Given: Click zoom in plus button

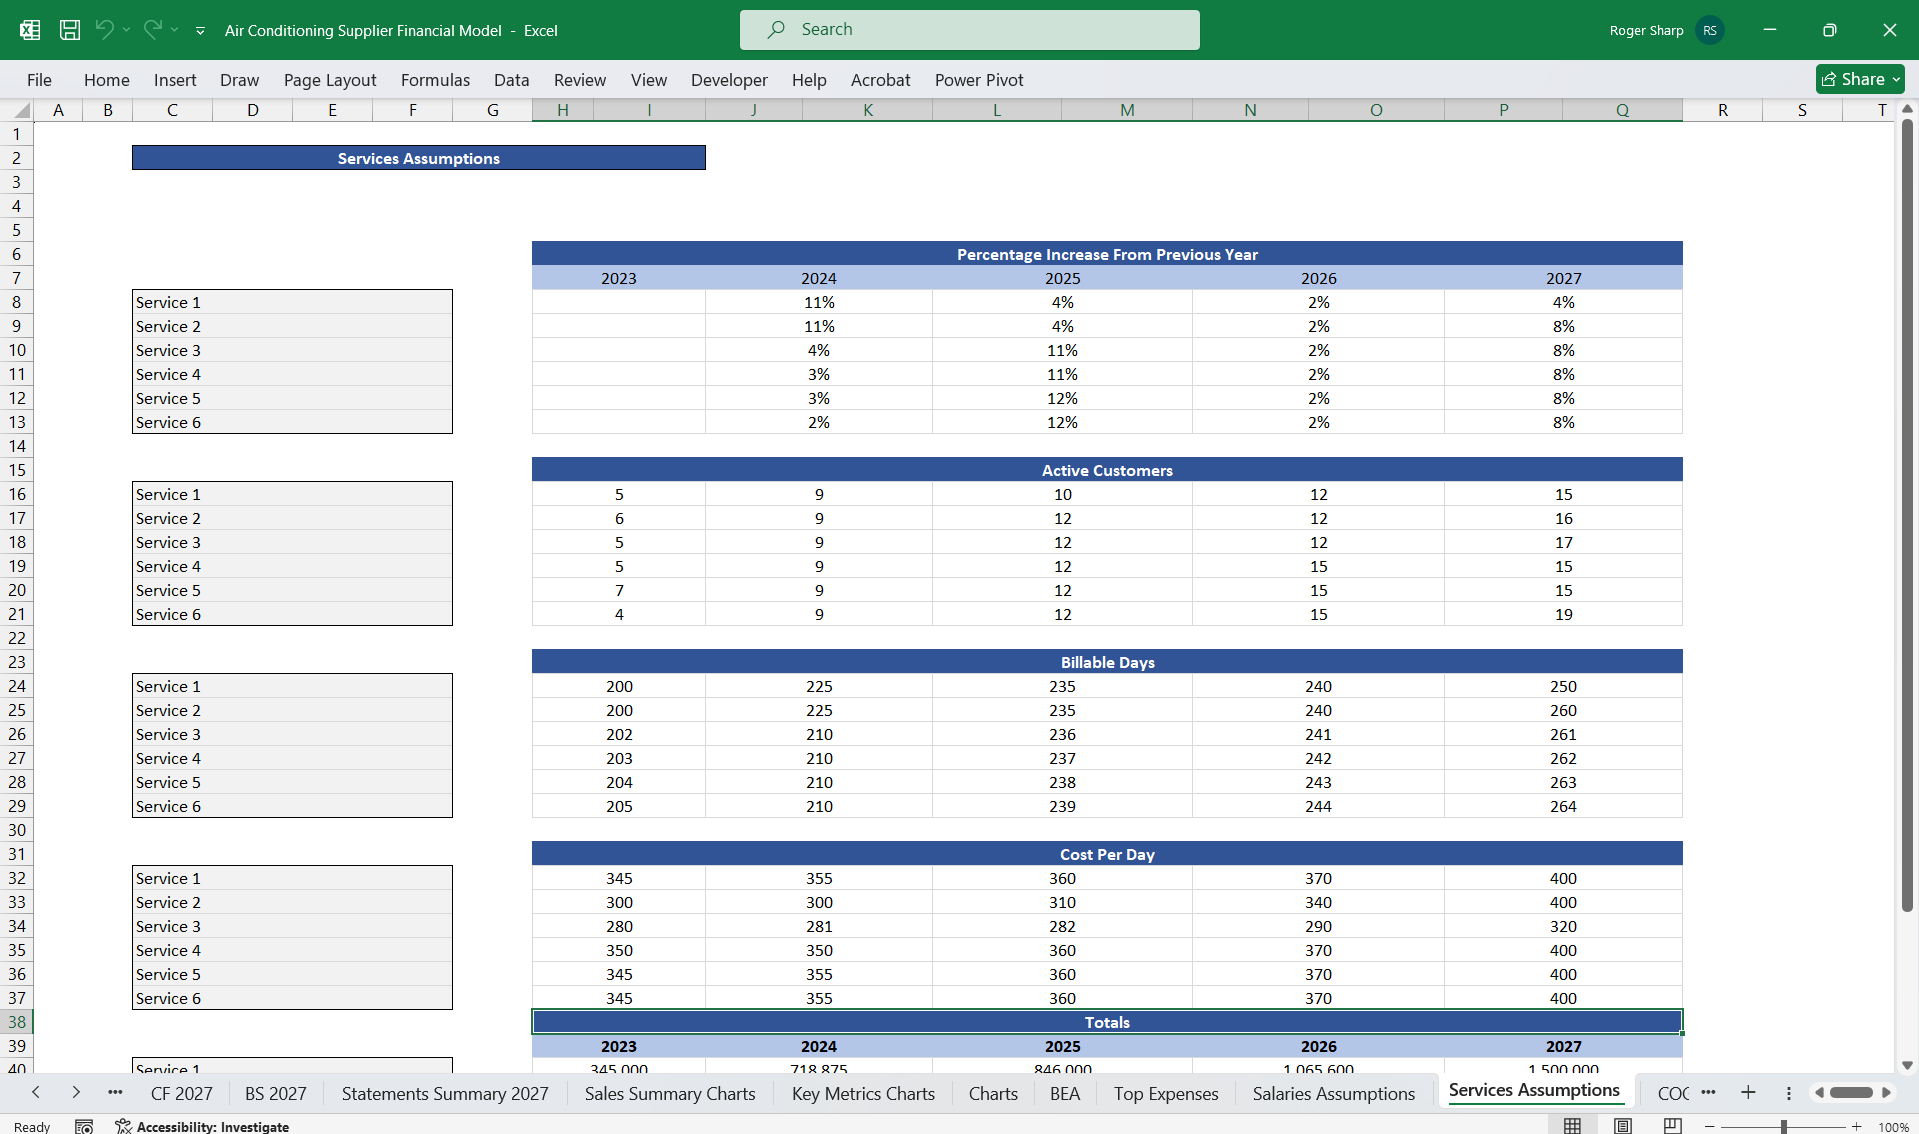Looking at the screenshot, I should tap(1856, 1127).
